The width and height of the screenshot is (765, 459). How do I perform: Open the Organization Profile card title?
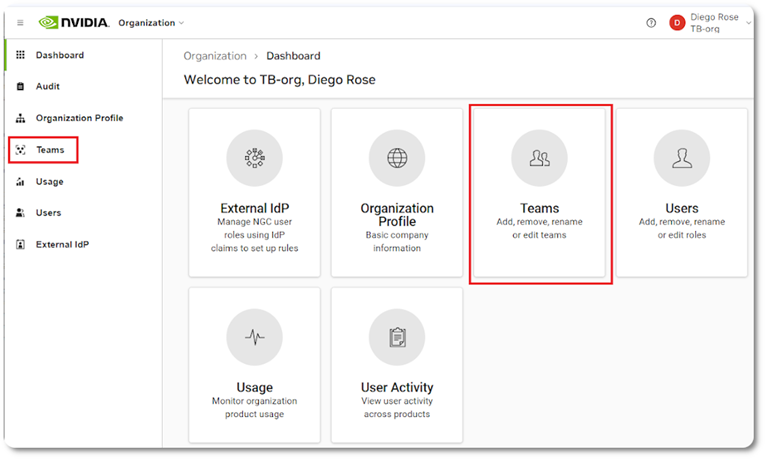pyautogui.click(x=397, y=215)
